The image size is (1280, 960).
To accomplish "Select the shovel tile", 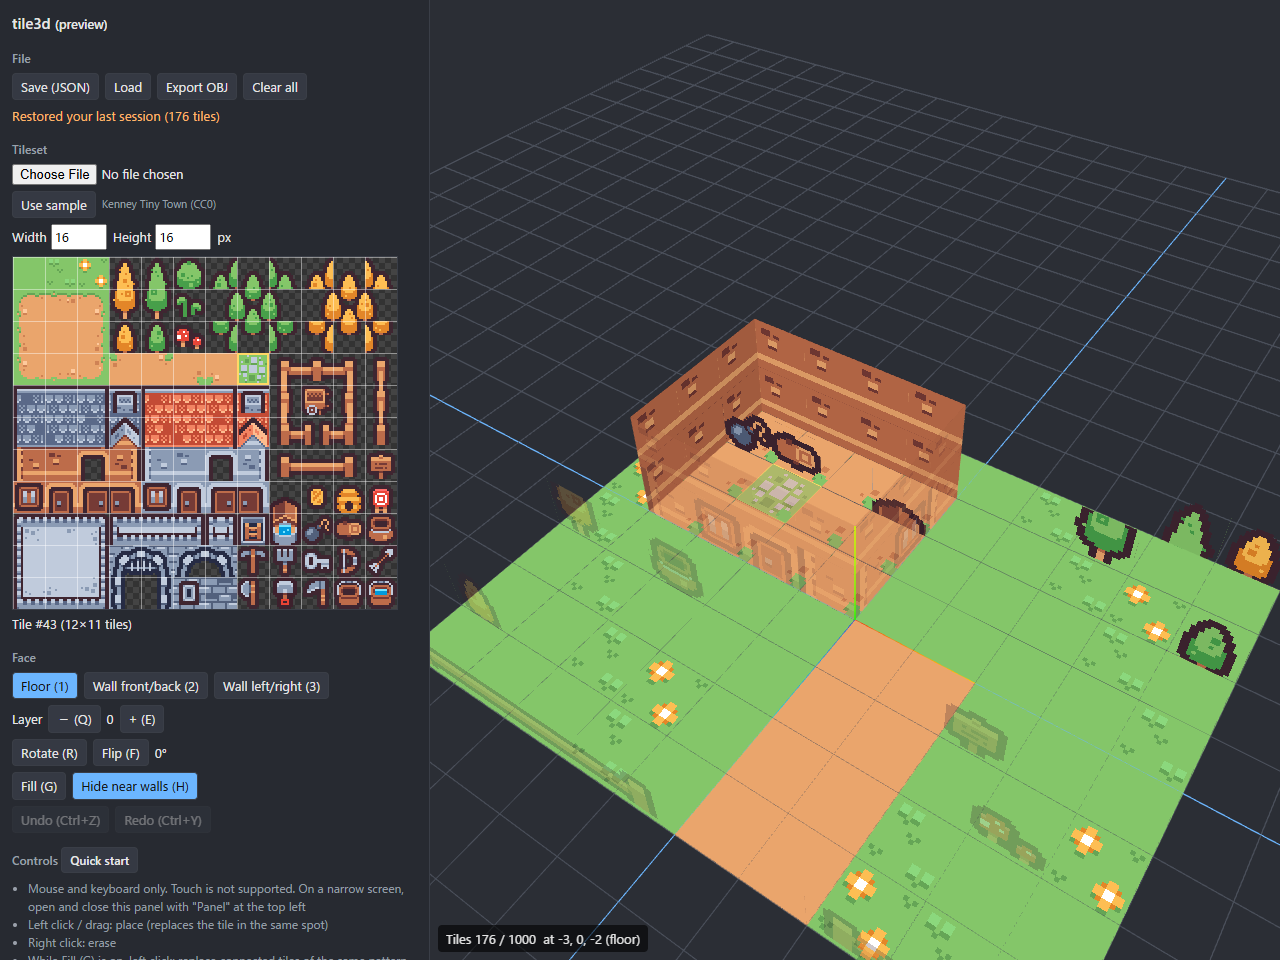I will pyautogui.click(x=285, y=594).
